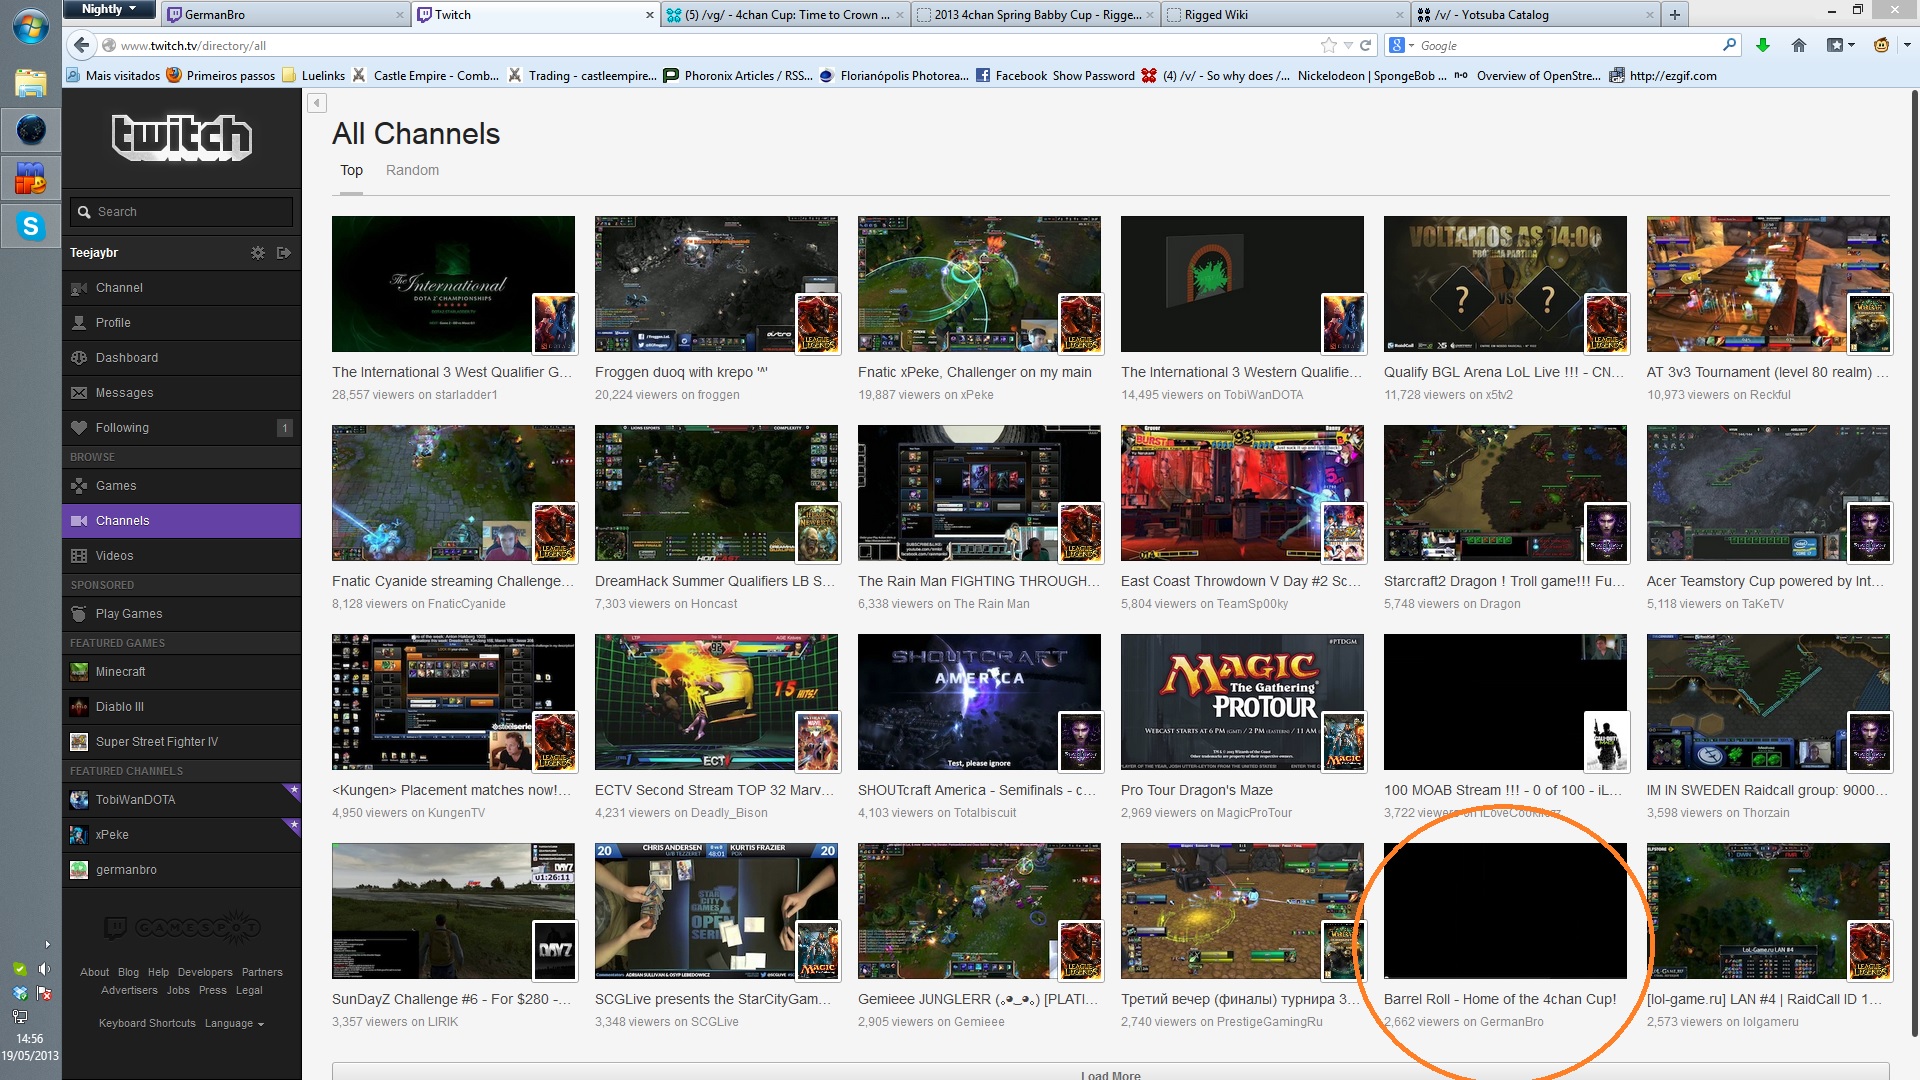Viewport: 1920px width, 1080px height.
Task: Open Super Street Fighter IV game
Action: pos(181,742)
